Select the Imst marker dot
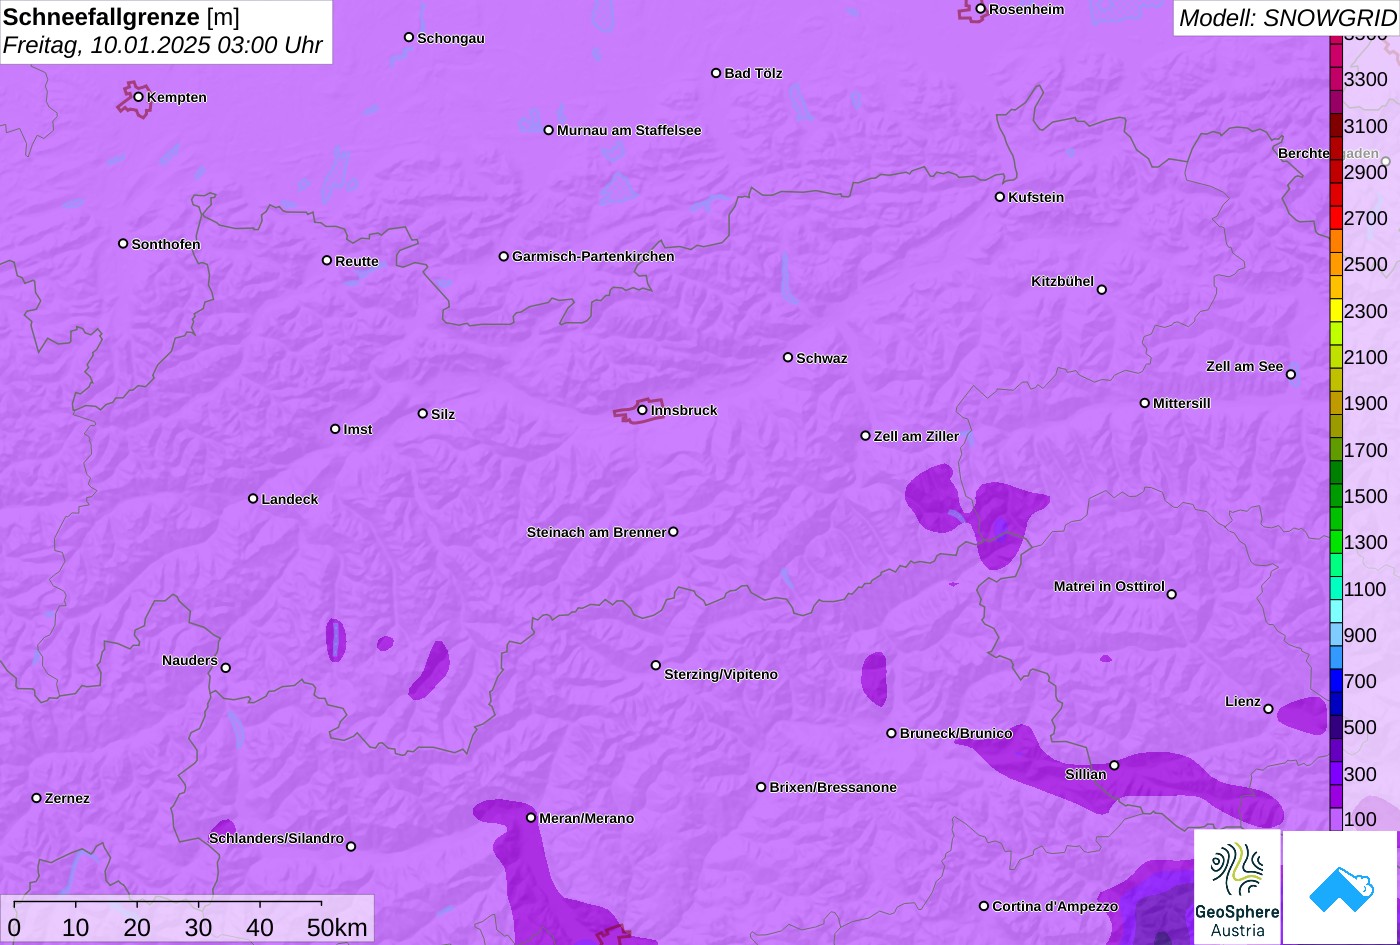 pyautogui.click(x=335, y=429)
